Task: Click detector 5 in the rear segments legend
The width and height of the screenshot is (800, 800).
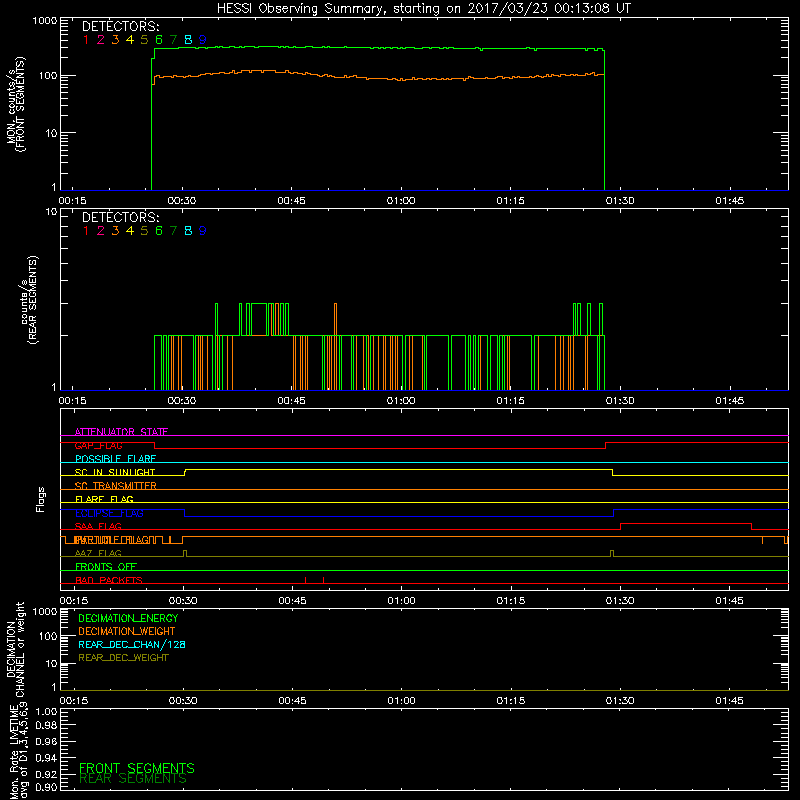Action: click(144, 231)
